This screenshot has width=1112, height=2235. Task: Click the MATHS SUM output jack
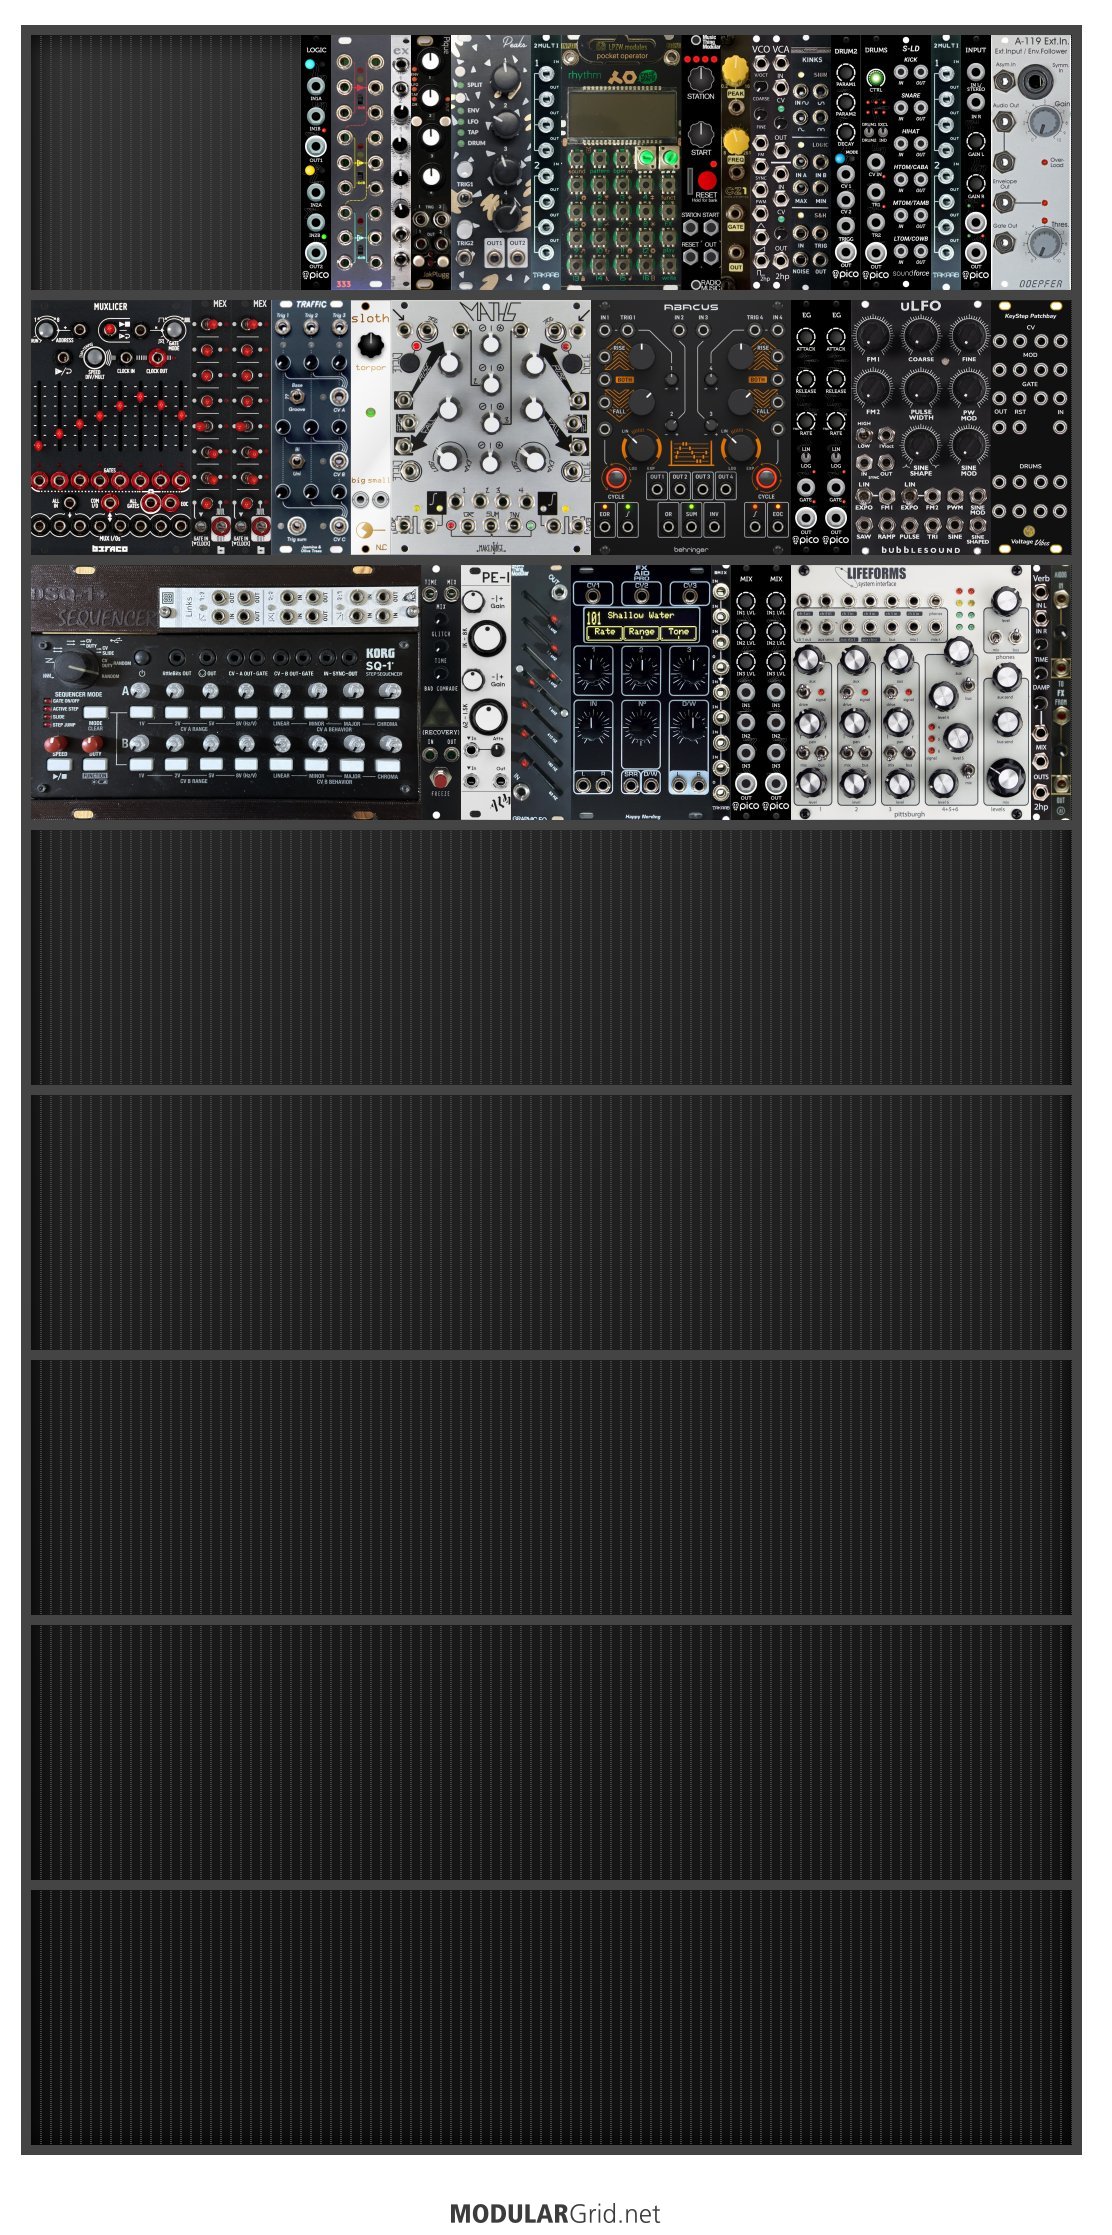[490, 525]
